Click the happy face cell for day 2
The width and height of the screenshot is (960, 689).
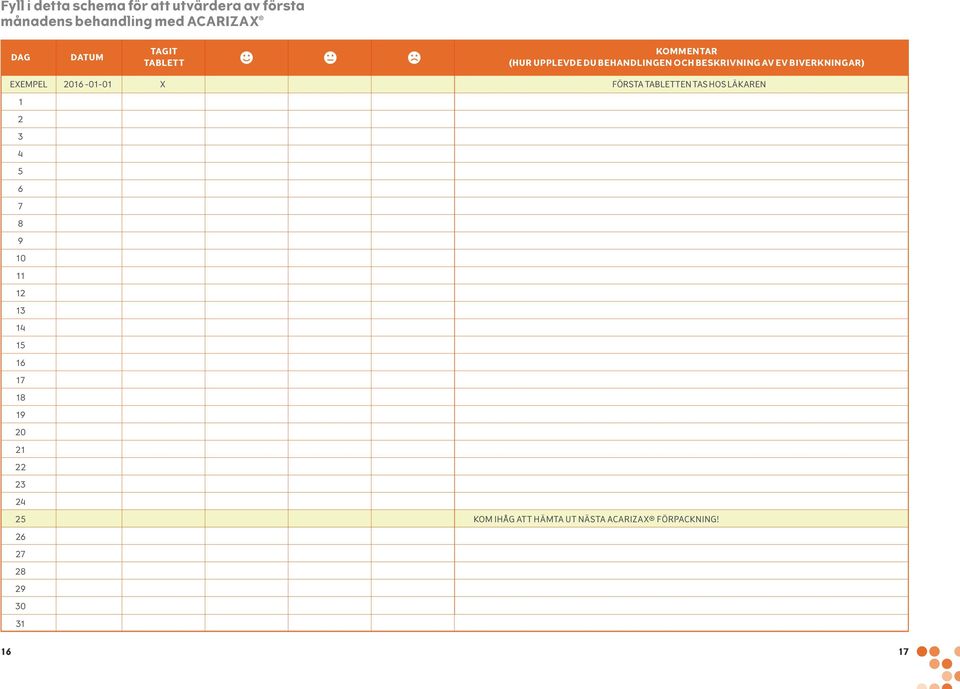246,119
